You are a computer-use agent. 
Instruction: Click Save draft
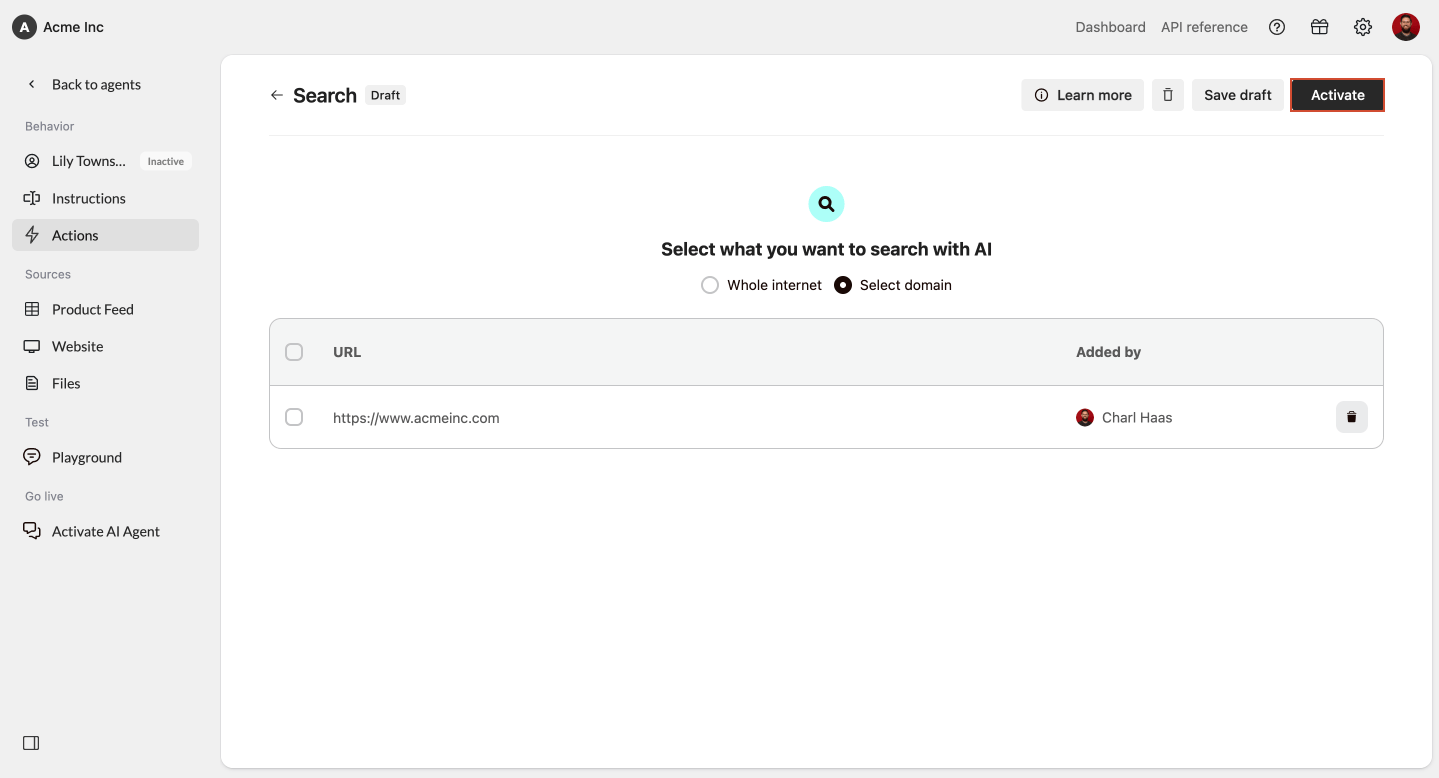click(x=1238, y=95)
